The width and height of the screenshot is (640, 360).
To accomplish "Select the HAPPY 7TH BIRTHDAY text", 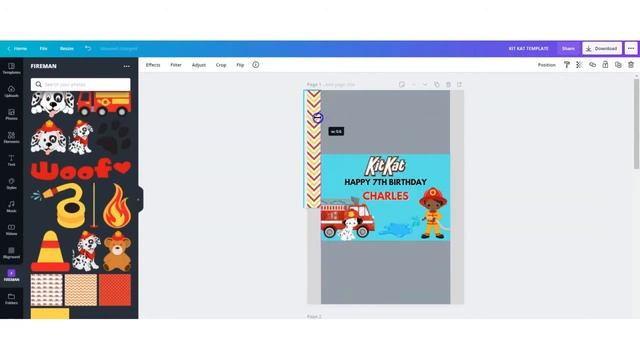I will (x=385, y=182).
